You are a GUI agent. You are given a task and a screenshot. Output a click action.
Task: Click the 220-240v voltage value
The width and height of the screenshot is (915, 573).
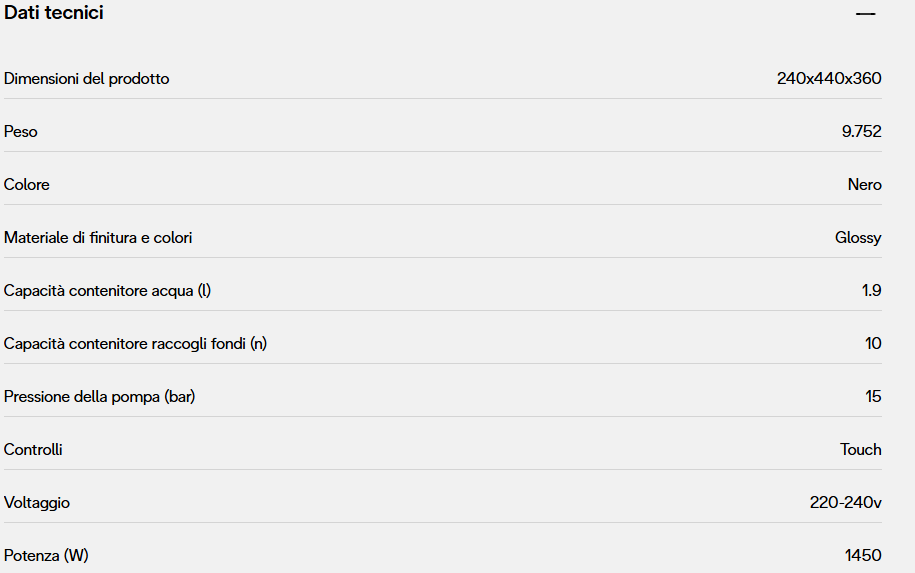pos(845,502)
